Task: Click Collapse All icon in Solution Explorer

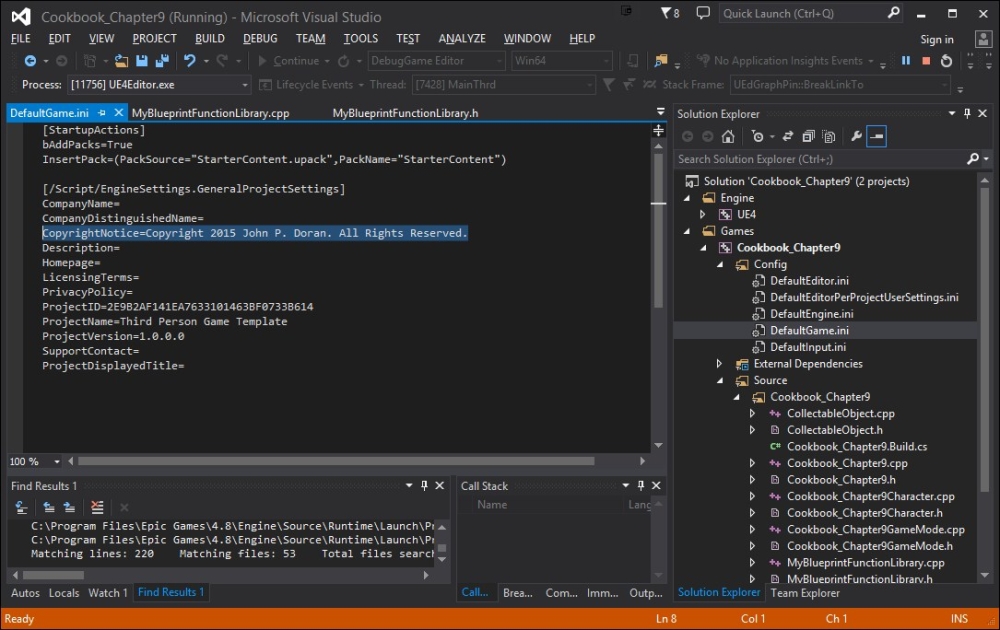Action: click(808, 137)
